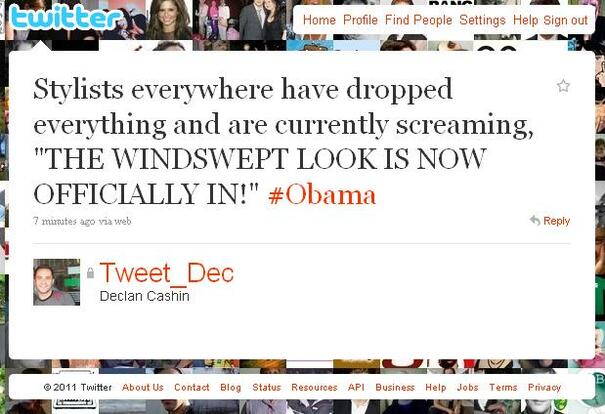Click the Twitter logo
The image size is (605, 414).
[65, 17]
